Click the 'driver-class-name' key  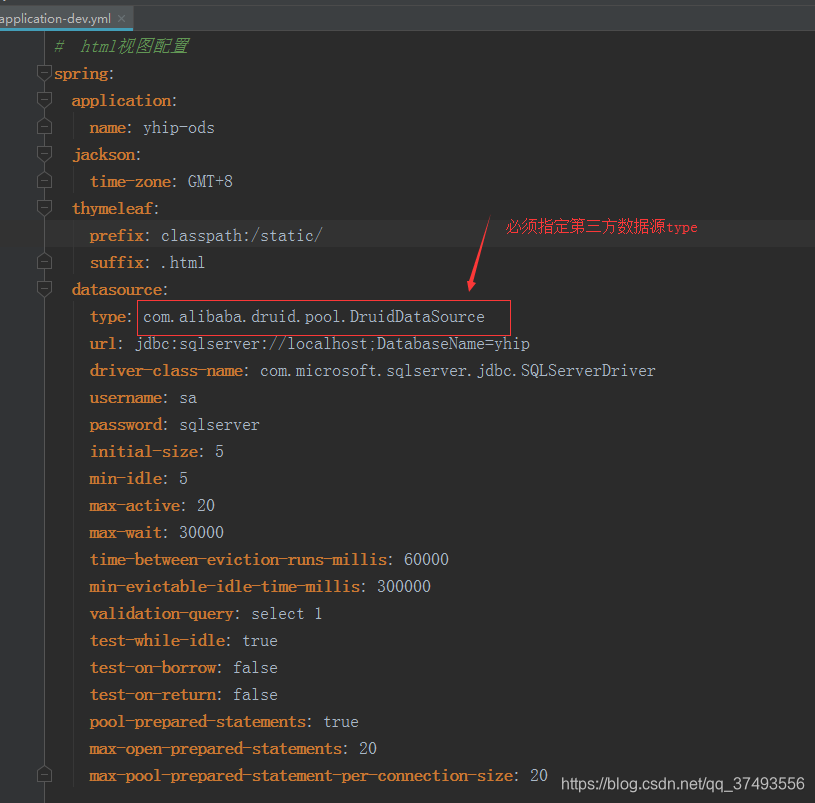coord(166,371)
